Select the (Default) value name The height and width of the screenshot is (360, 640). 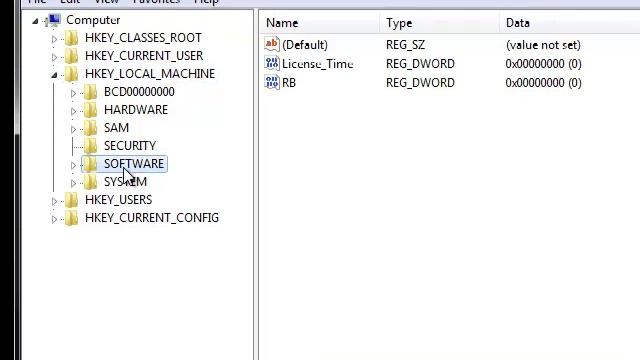(305, 45)
